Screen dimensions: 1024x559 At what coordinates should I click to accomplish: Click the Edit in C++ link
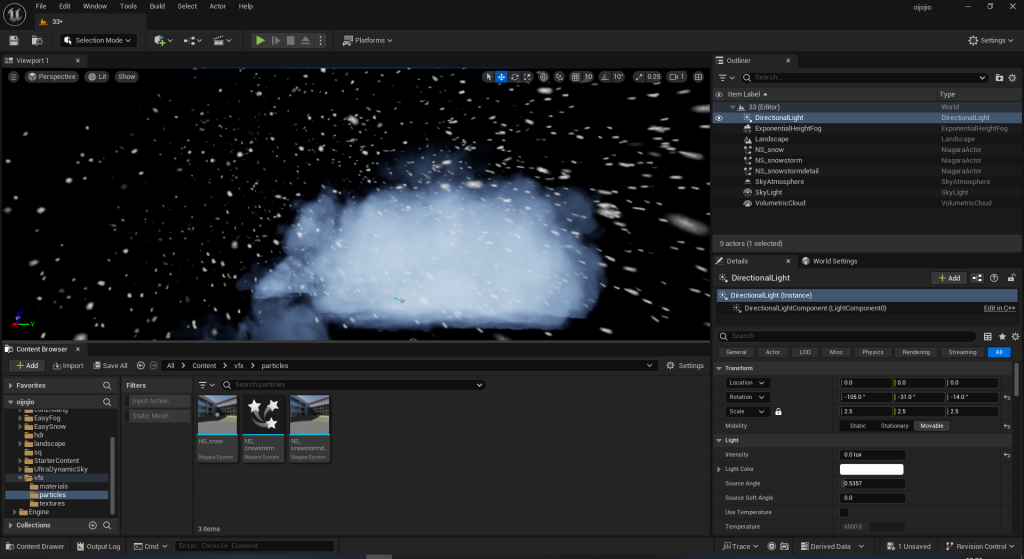(999, 308)
